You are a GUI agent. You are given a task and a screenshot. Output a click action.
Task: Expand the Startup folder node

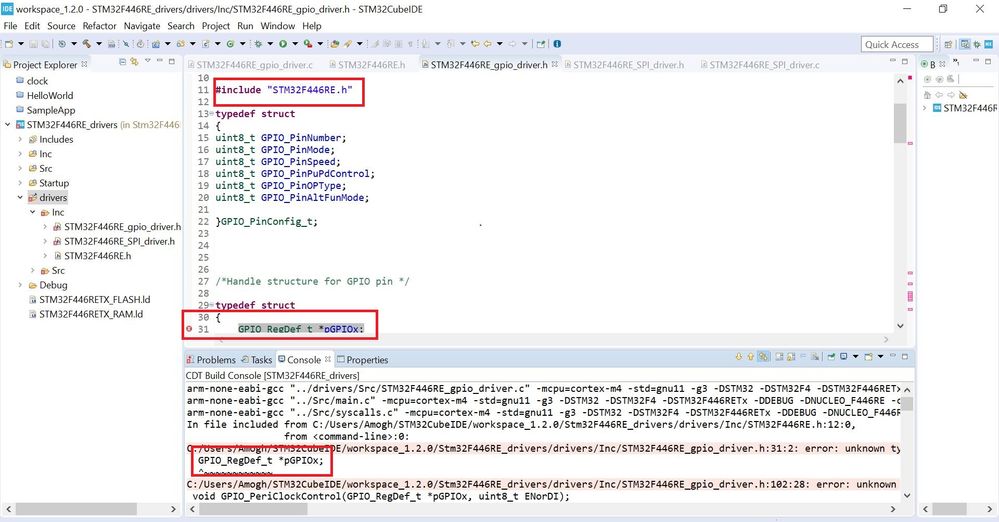point(20,183)
